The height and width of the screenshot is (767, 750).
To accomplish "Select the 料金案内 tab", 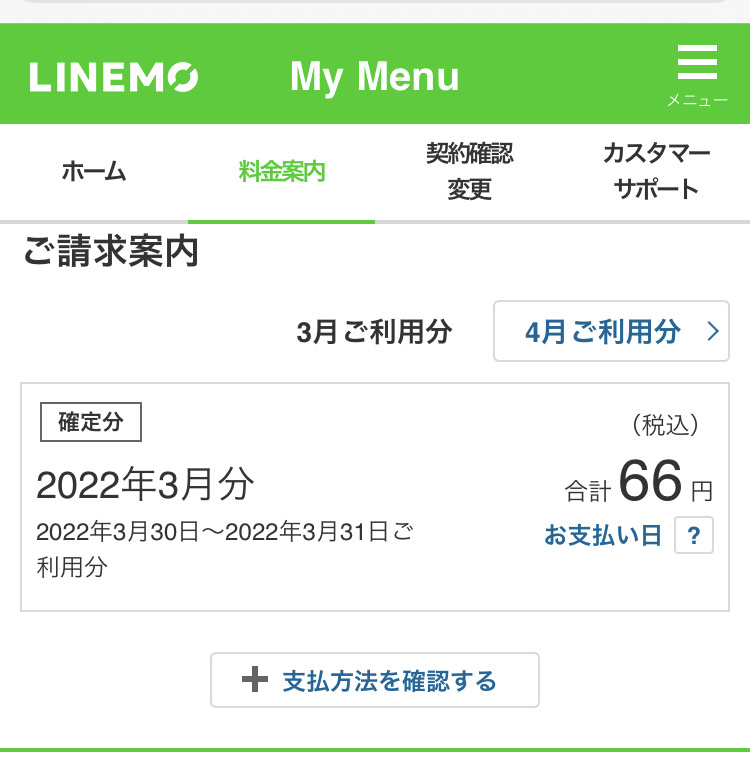I will pyautogui.click(x=282, y=171).
